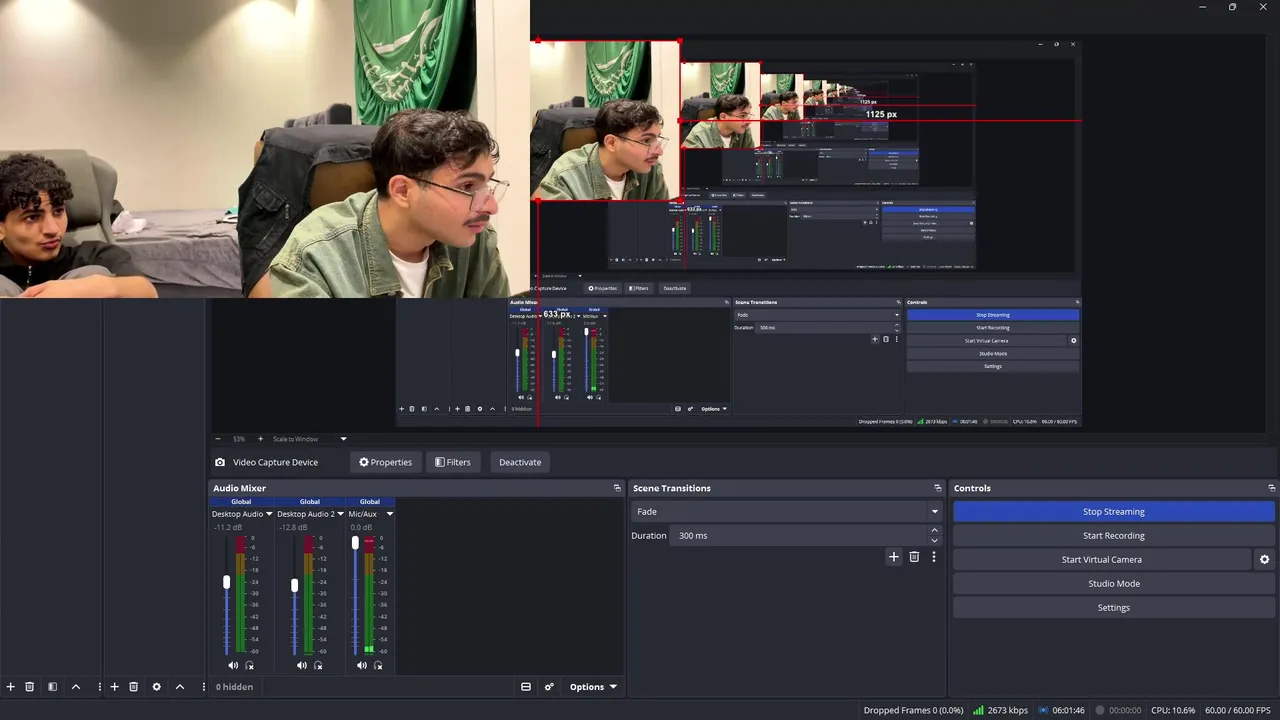Viewport: 1280px width, 720px height.
Task: Click the Desktop Audio volume slider handle
Action: (227, 582)
